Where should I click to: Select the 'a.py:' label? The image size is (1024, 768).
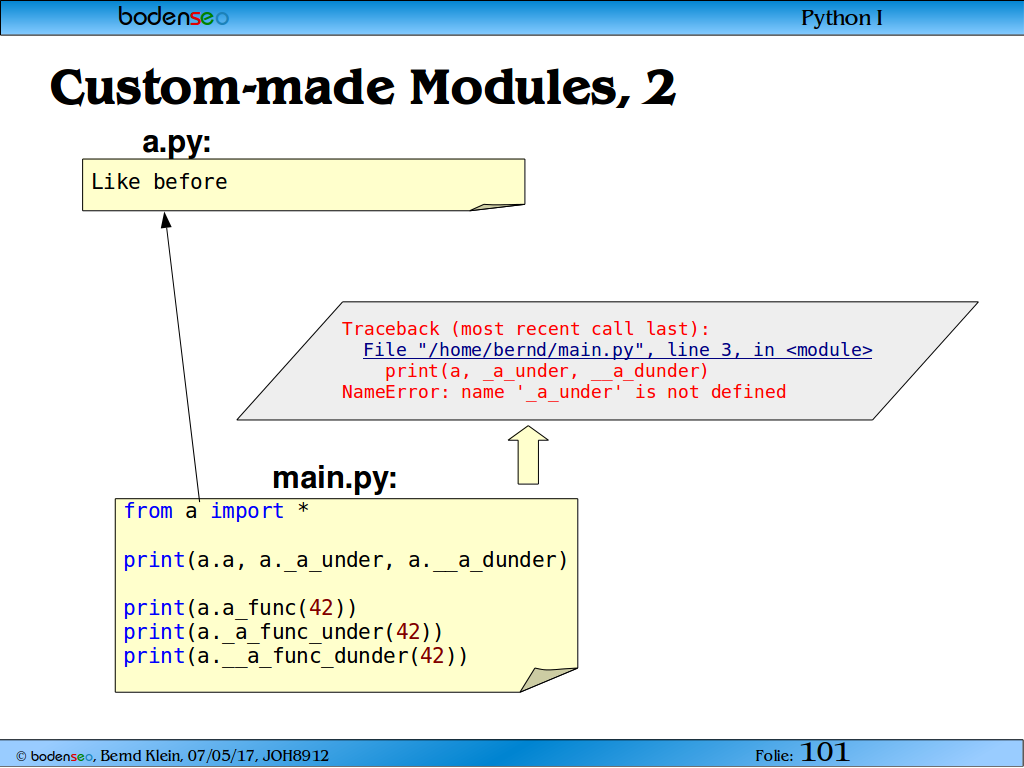pos(176,142)
